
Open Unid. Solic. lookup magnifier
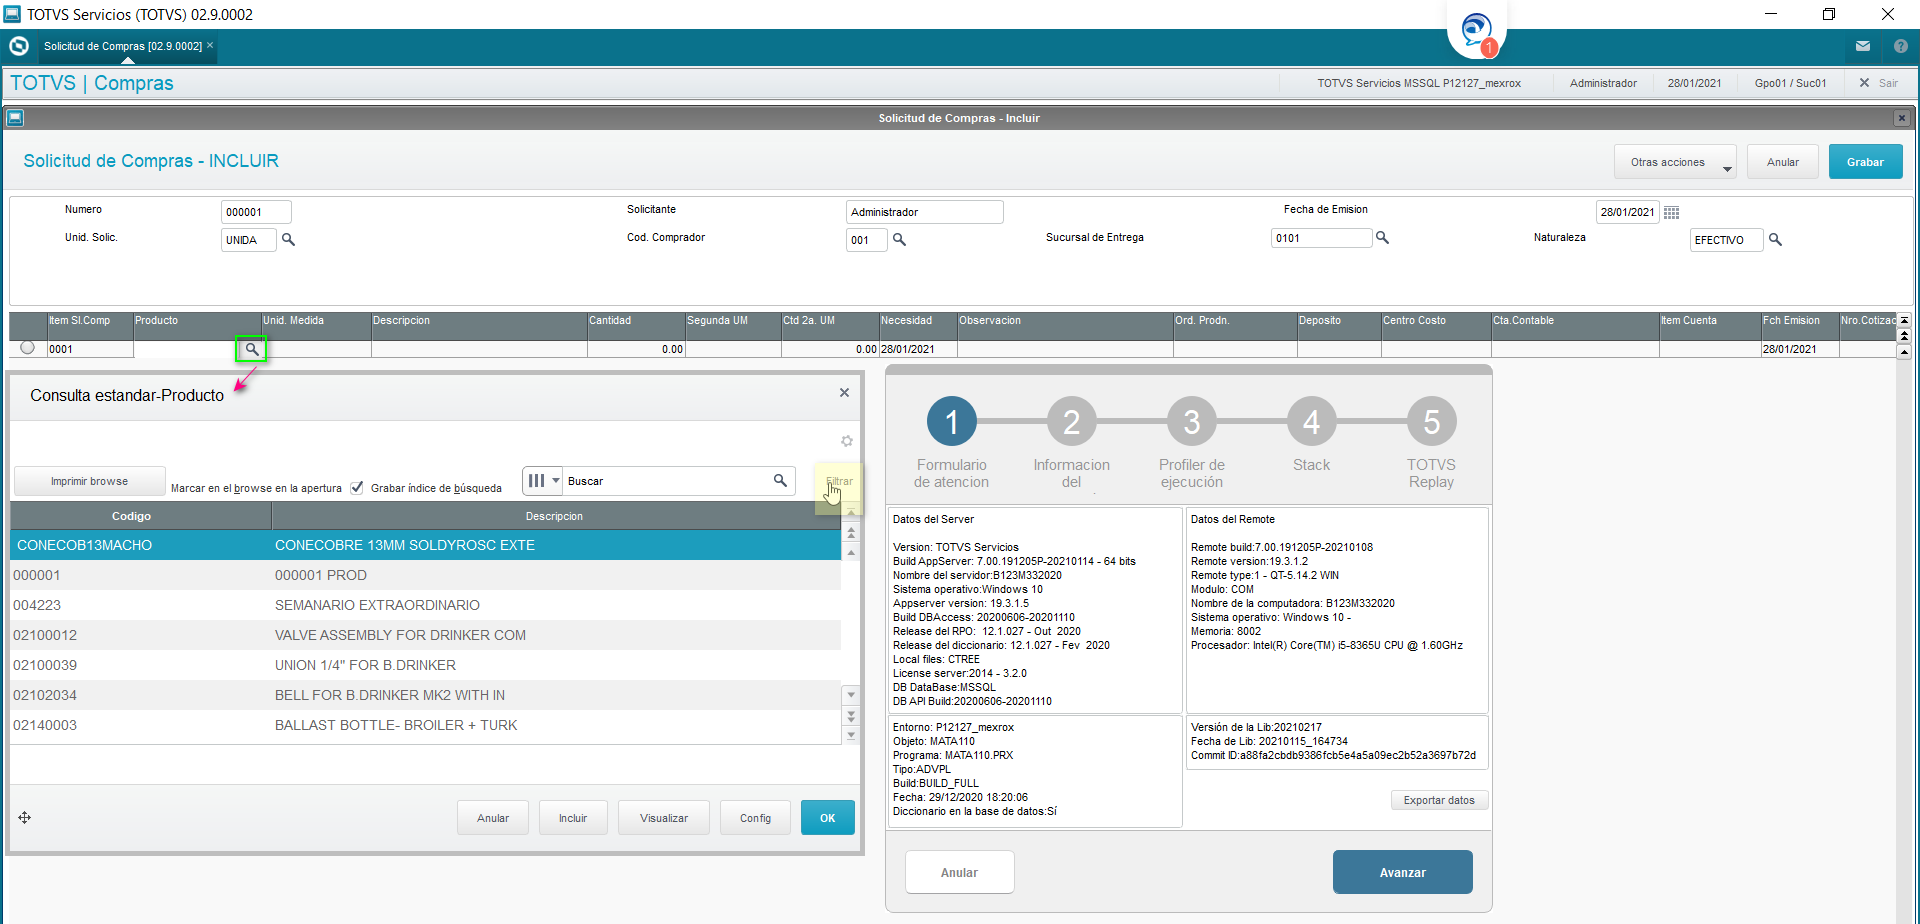(x=288, y=240)
